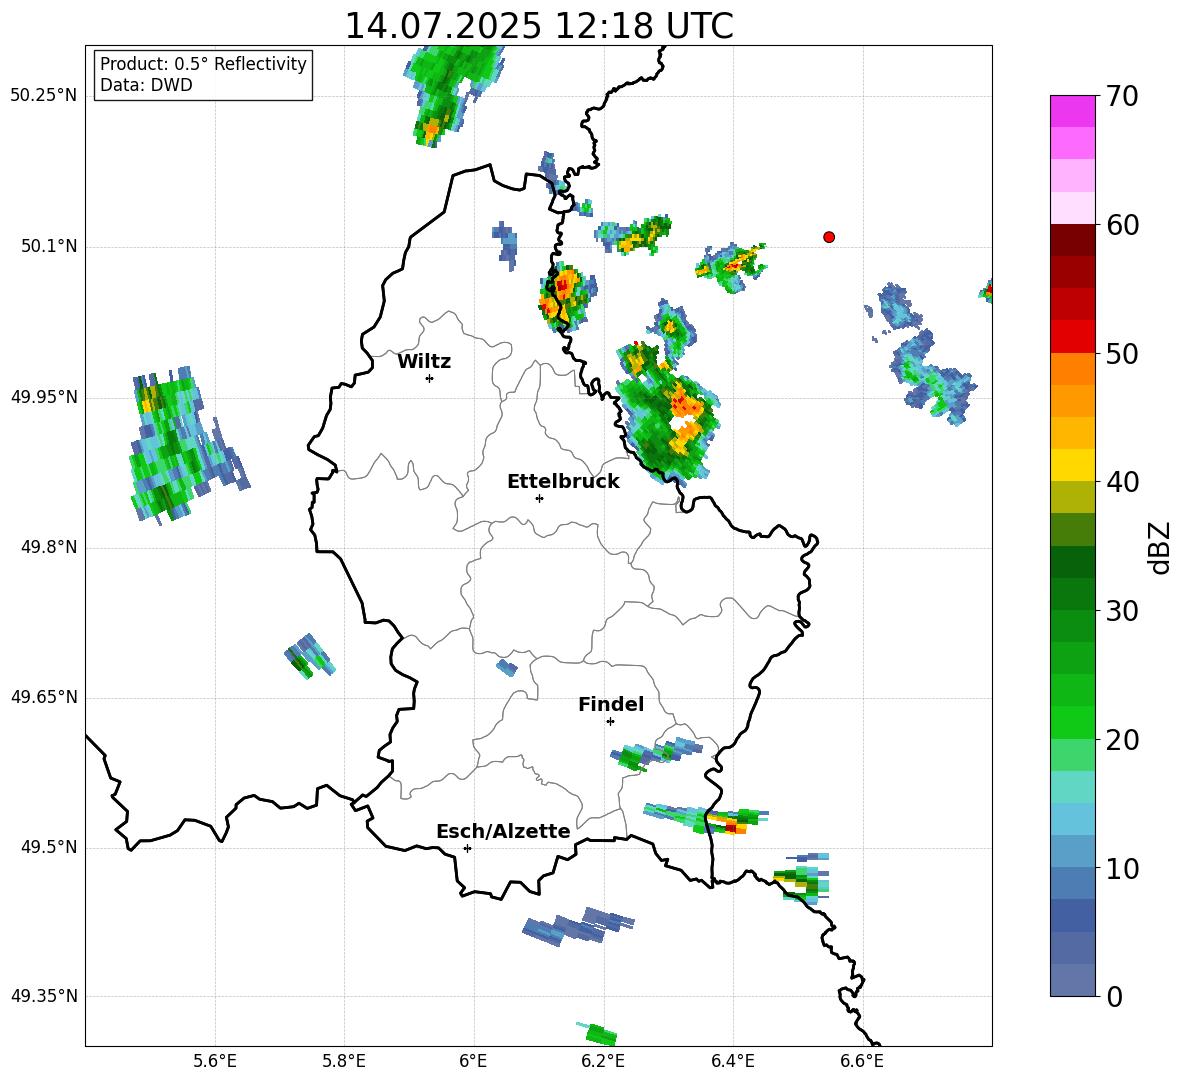This screenshot has height=1081, width=1184.
Task: Pick the yellow swatch just above 40 dBZ
Action: click(x=1072, y=466)
